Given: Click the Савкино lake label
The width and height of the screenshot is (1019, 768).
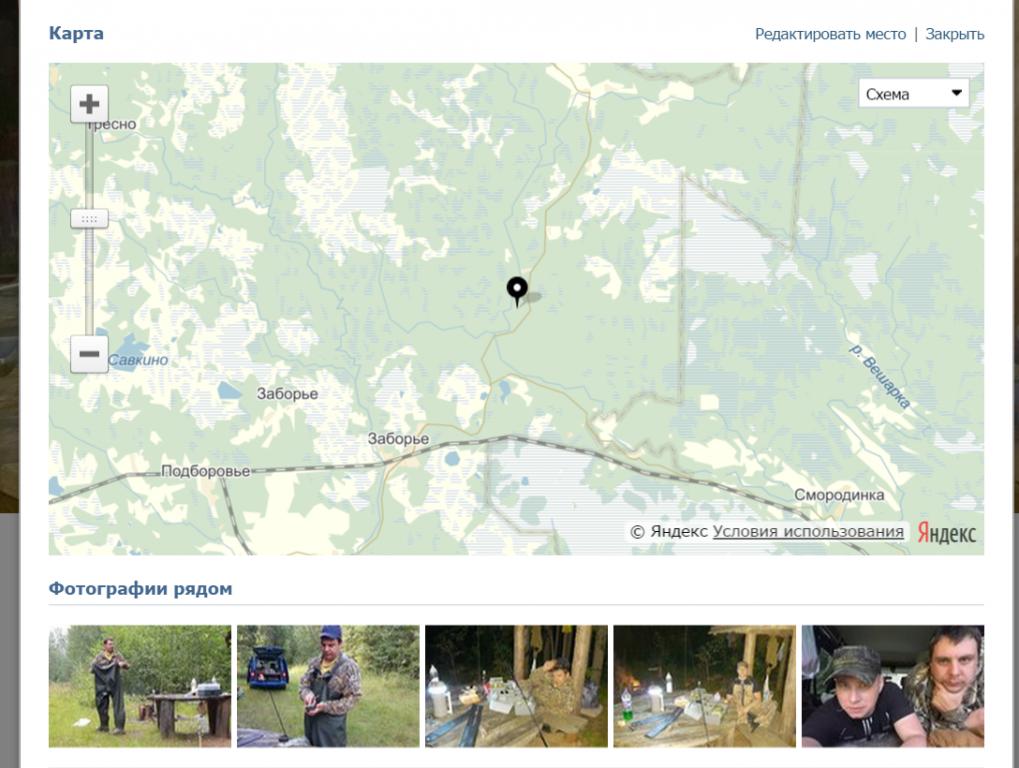Looking at the screenshot, I should coord(138,360).
